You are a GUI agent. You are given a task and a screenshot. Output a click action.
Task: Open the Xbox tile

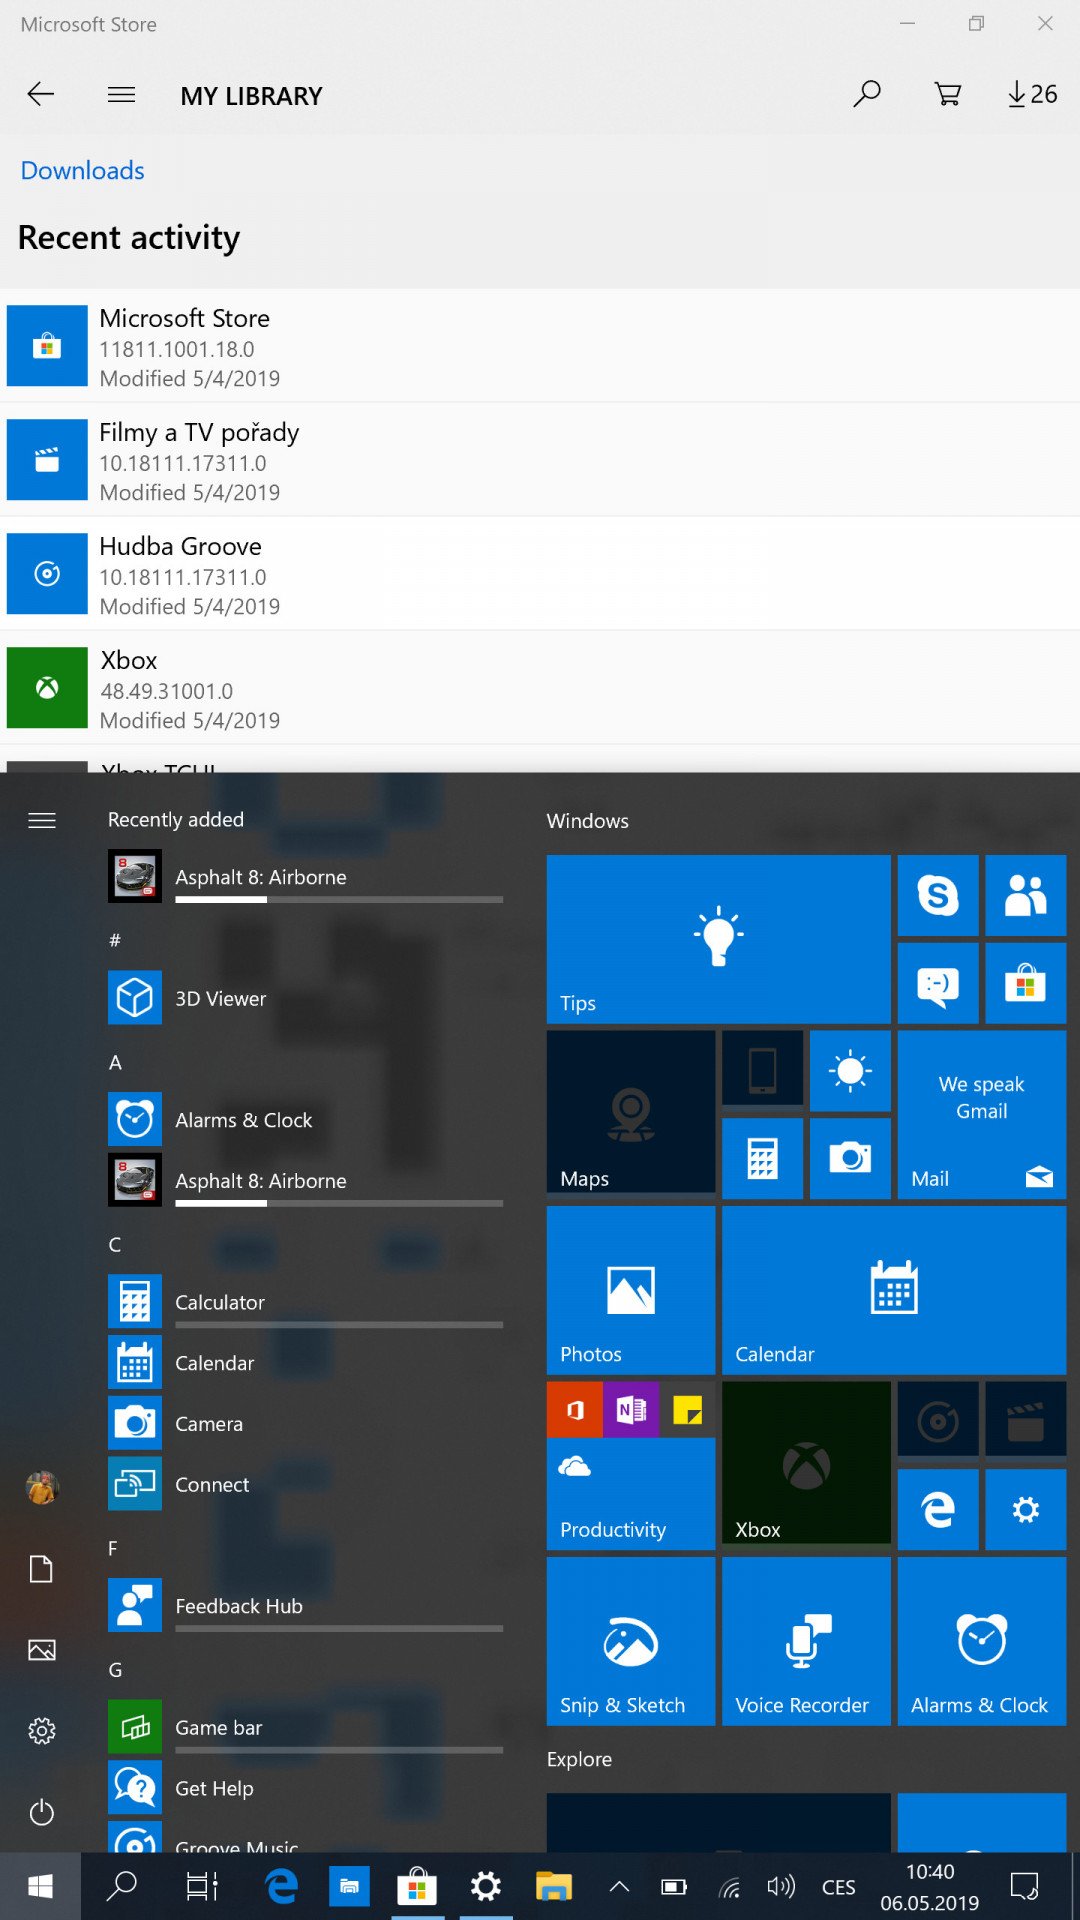(806, 1464)
